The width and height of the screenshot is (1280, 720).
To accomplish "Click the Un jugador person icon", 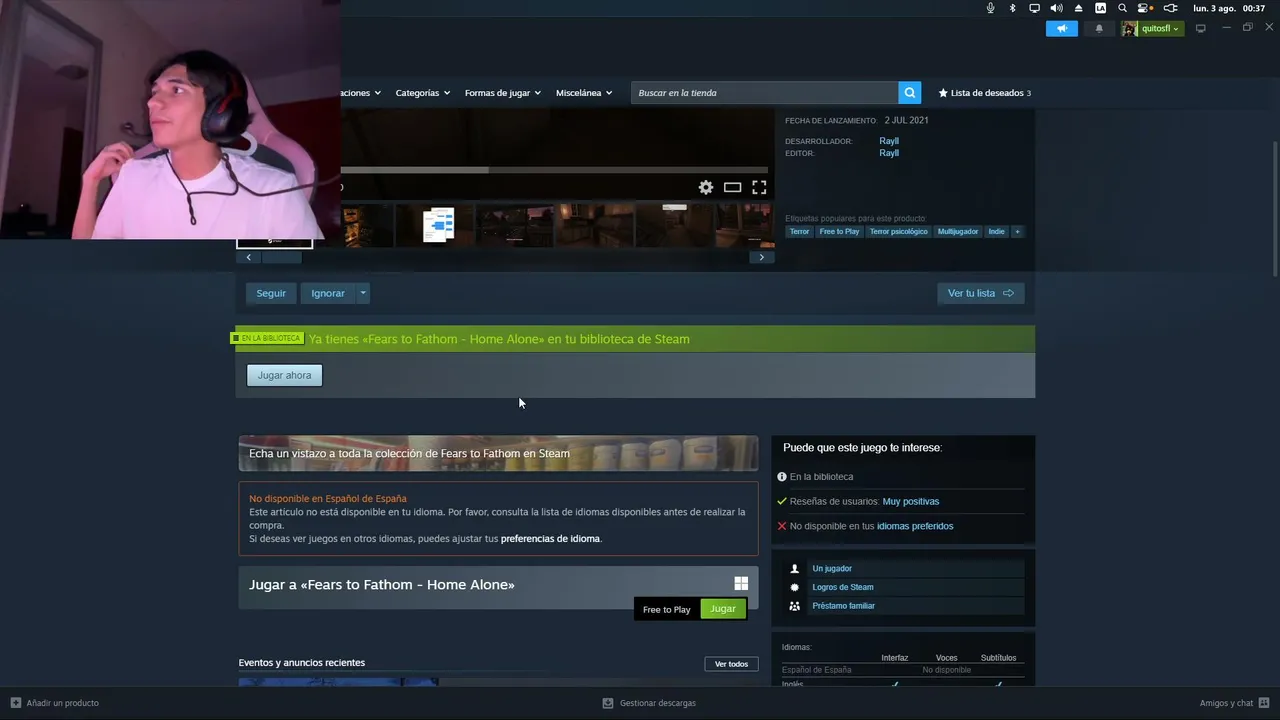I will pyautogui.click(x=795, y=569).
